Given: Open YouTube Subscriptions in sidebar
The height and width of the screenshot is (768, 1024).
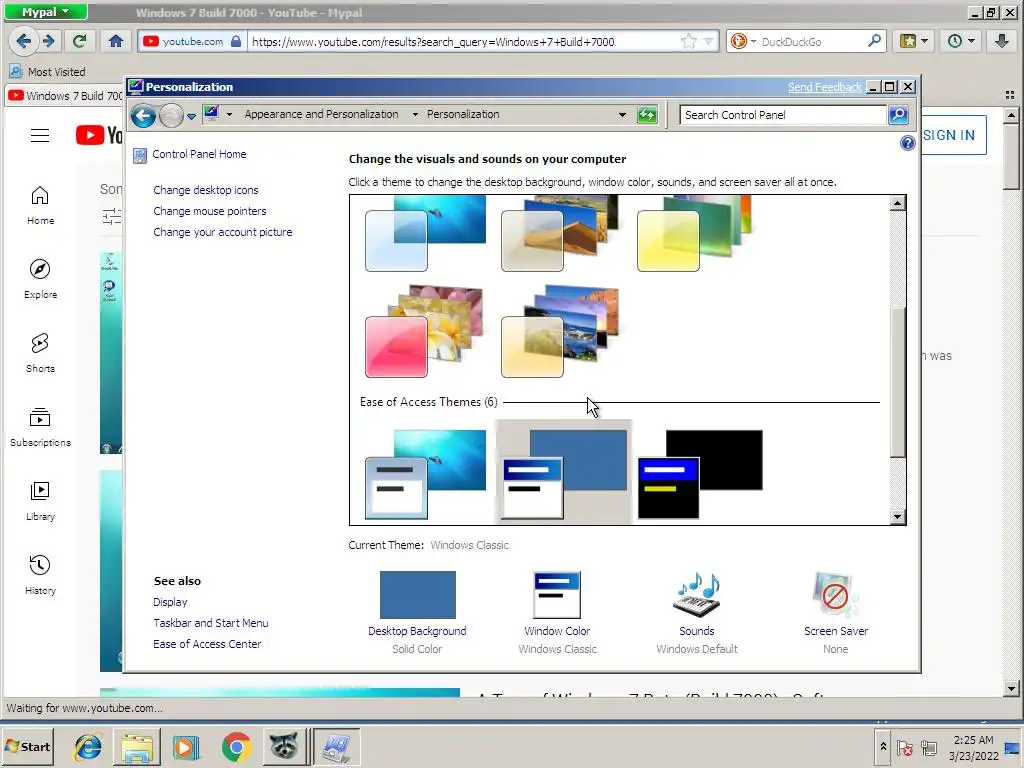Looking at the screenshot, I should [x=40, y=427].
